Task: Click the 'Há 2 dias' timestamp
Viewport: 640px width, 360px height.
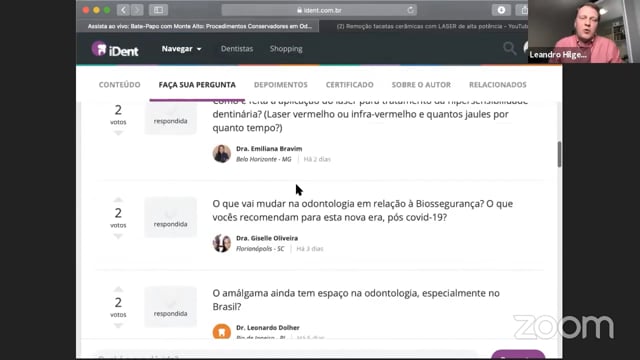Action: coord(317,159)
